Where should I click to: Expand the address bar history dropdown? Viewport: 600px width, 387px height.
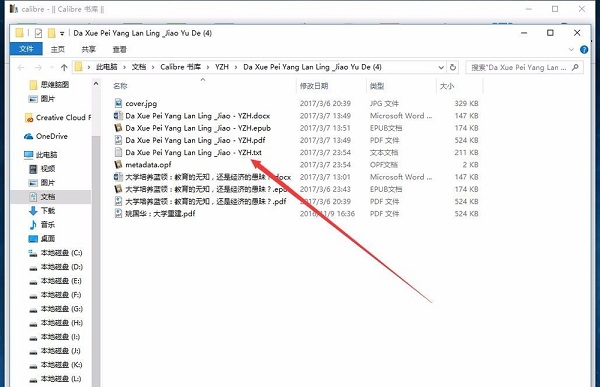(441, 68)
